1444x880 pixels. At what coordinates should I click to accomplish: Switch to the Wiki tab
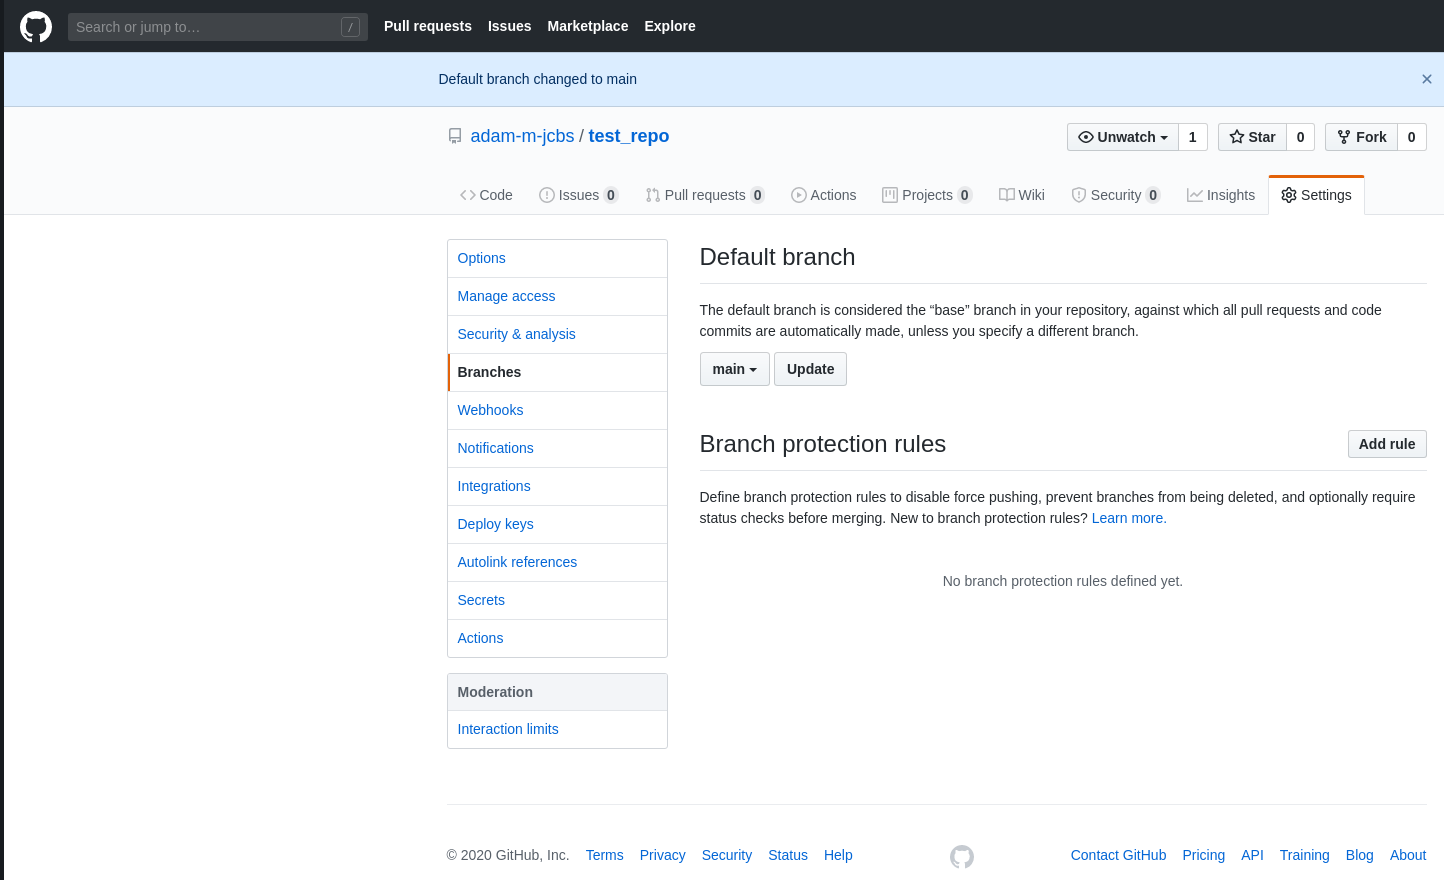[x=1022, y=195]
